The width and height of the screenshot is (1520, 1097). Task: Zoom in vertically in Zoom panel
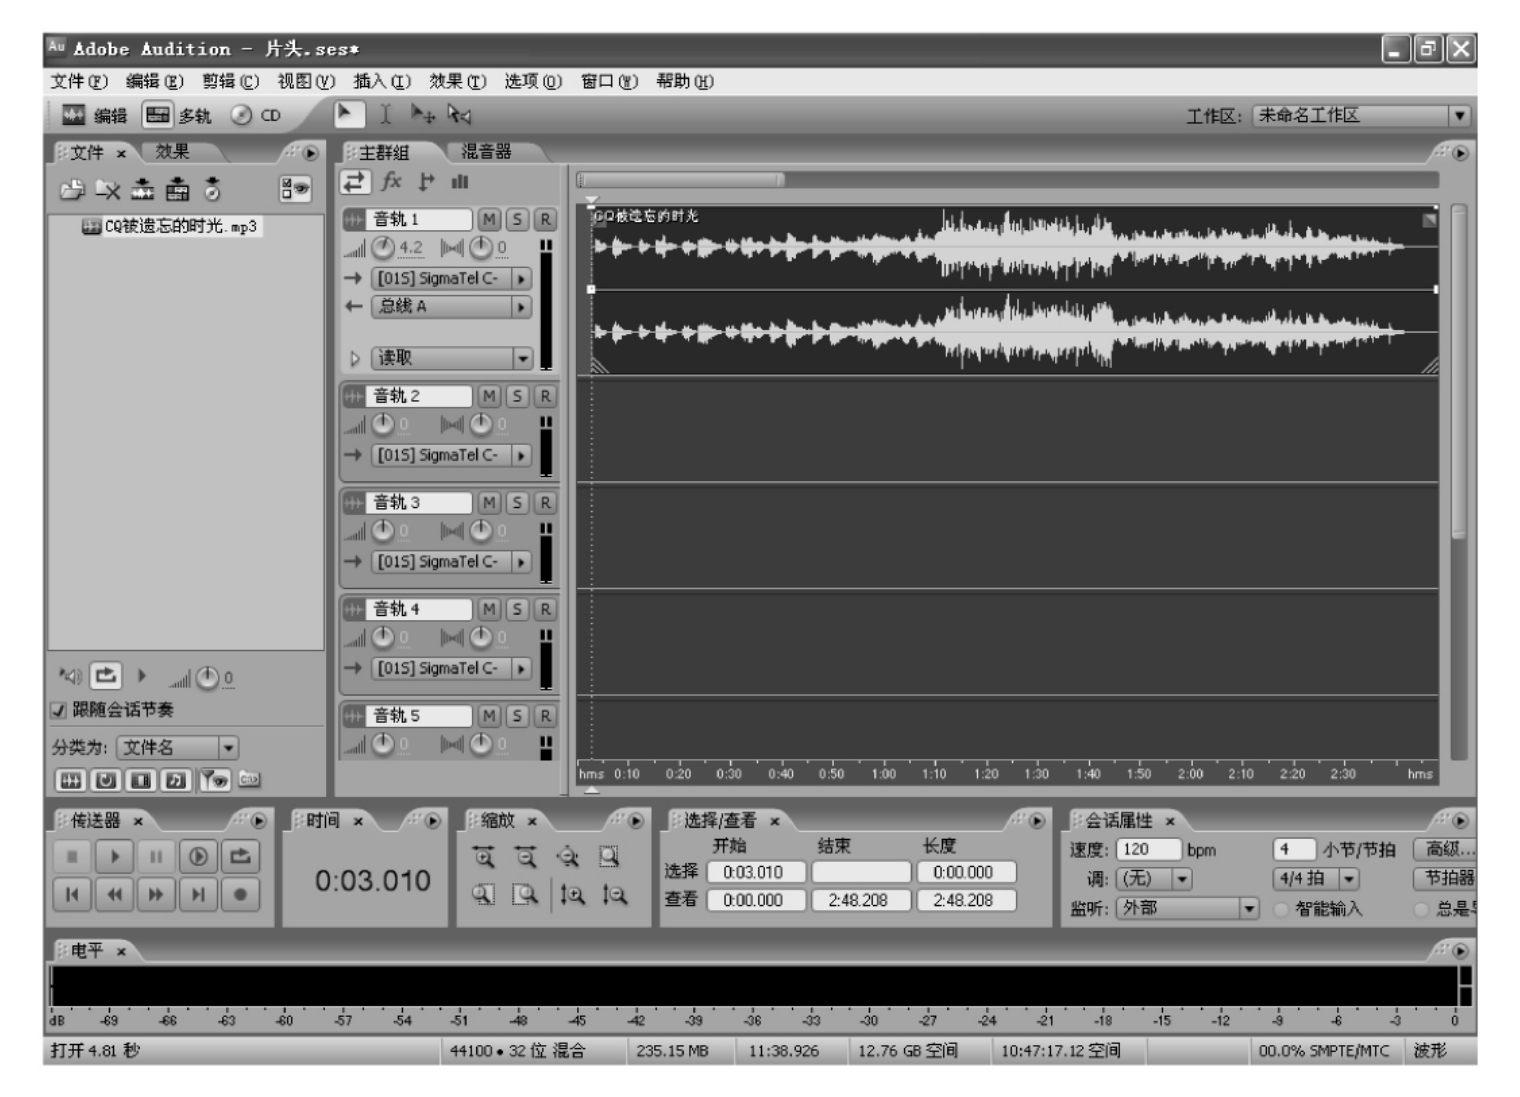click(572, 895)
